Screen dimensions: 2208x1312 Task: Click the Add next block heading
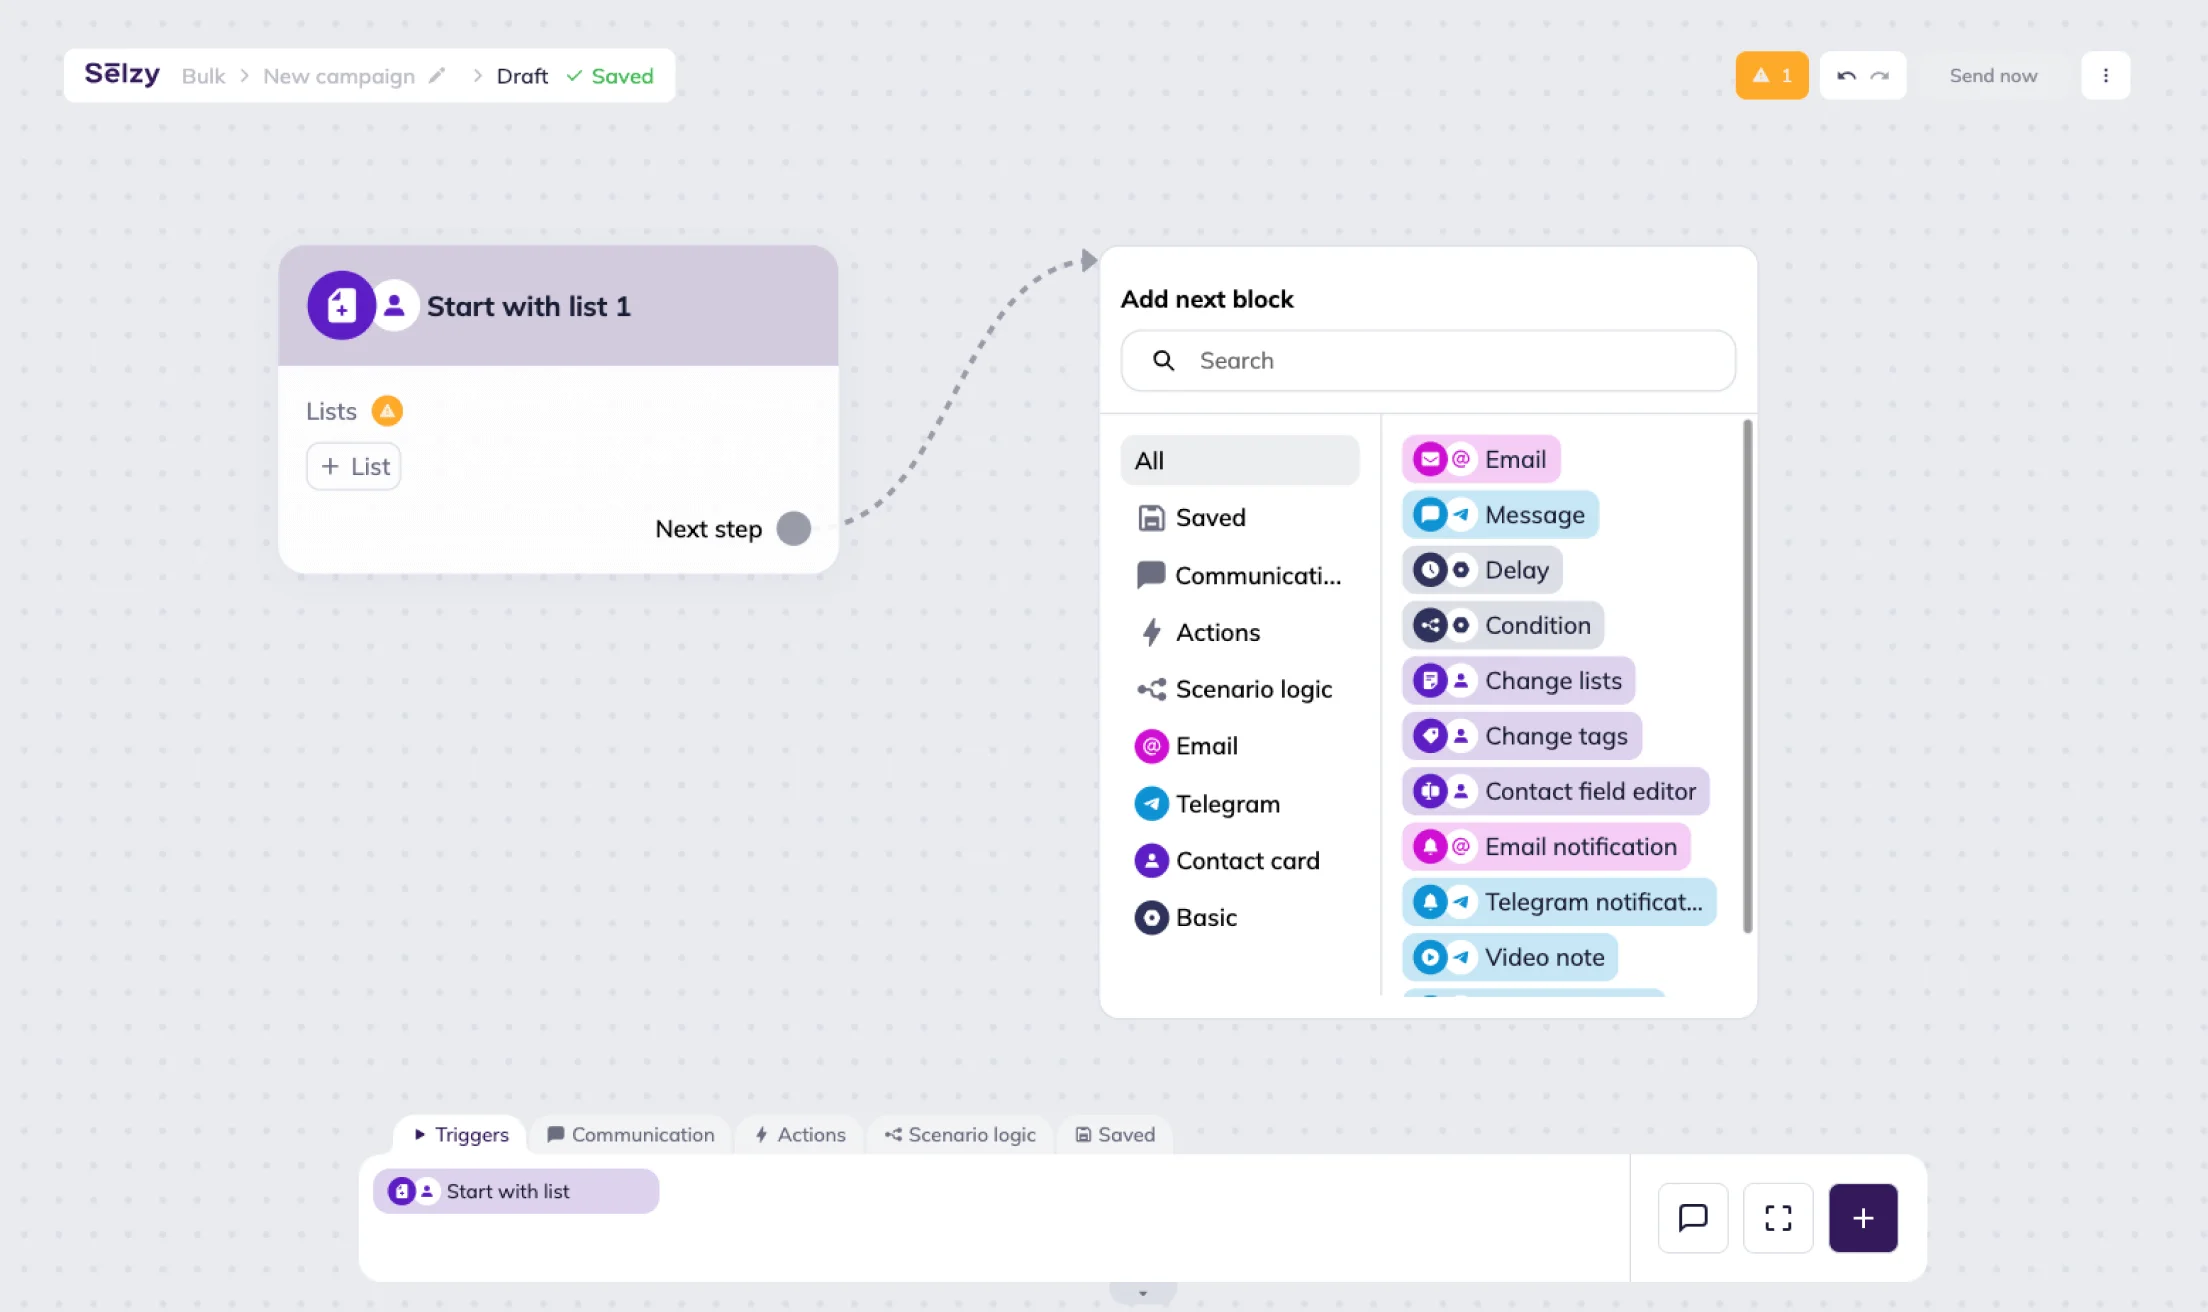(x=1207, y=299)
